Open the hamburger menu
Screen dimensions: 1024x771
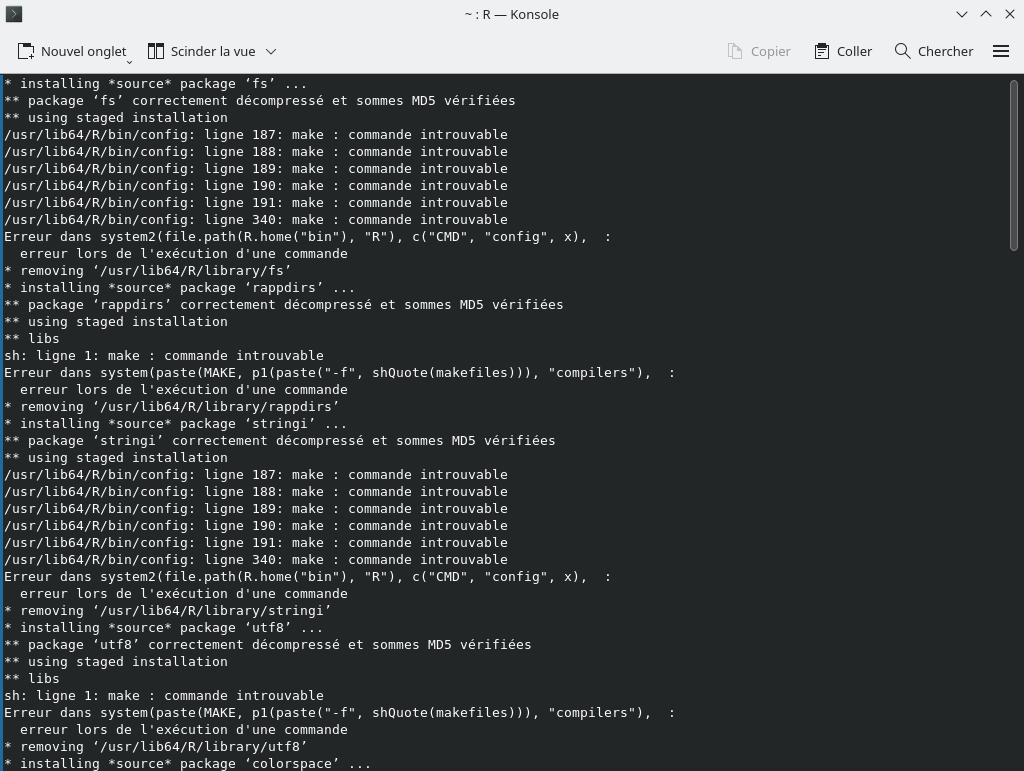(x=1000, y=52)
